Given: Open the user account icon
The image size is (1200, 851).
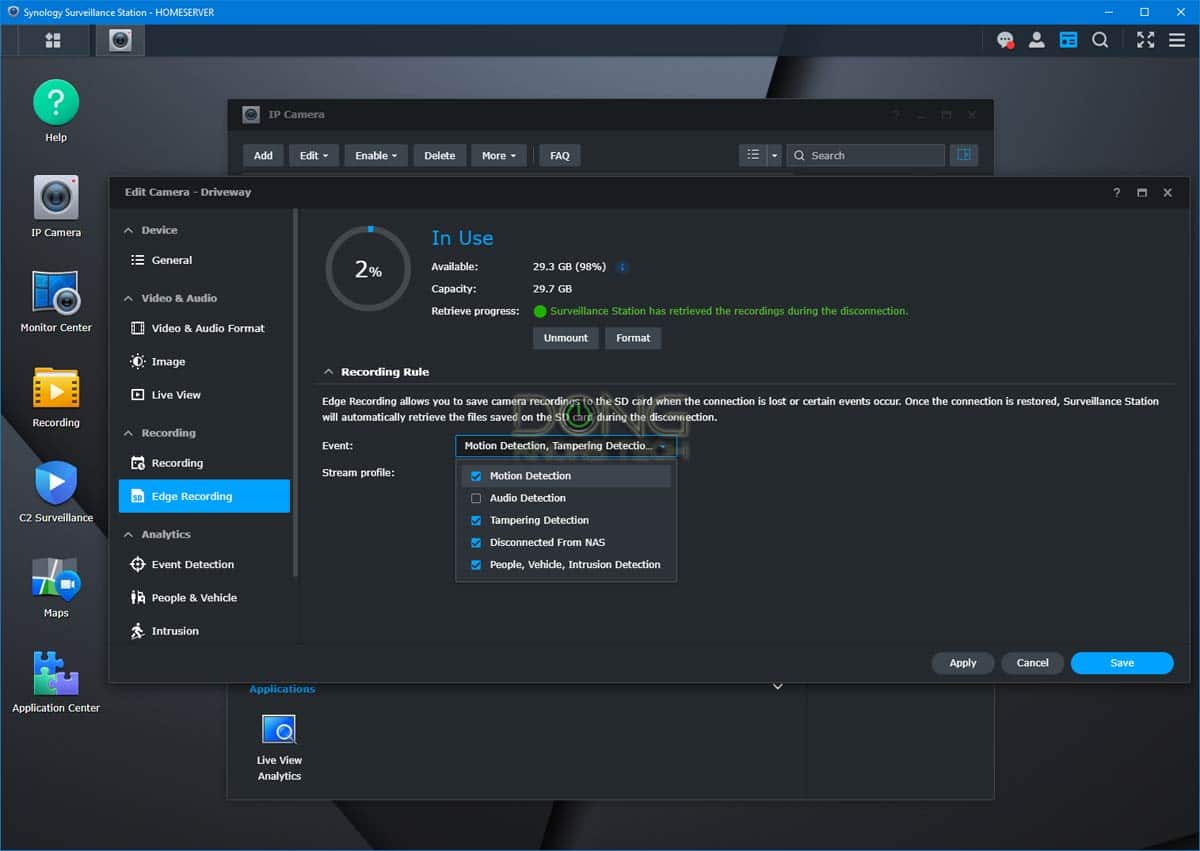Looking at the screenshot, I should point(1037,40).
